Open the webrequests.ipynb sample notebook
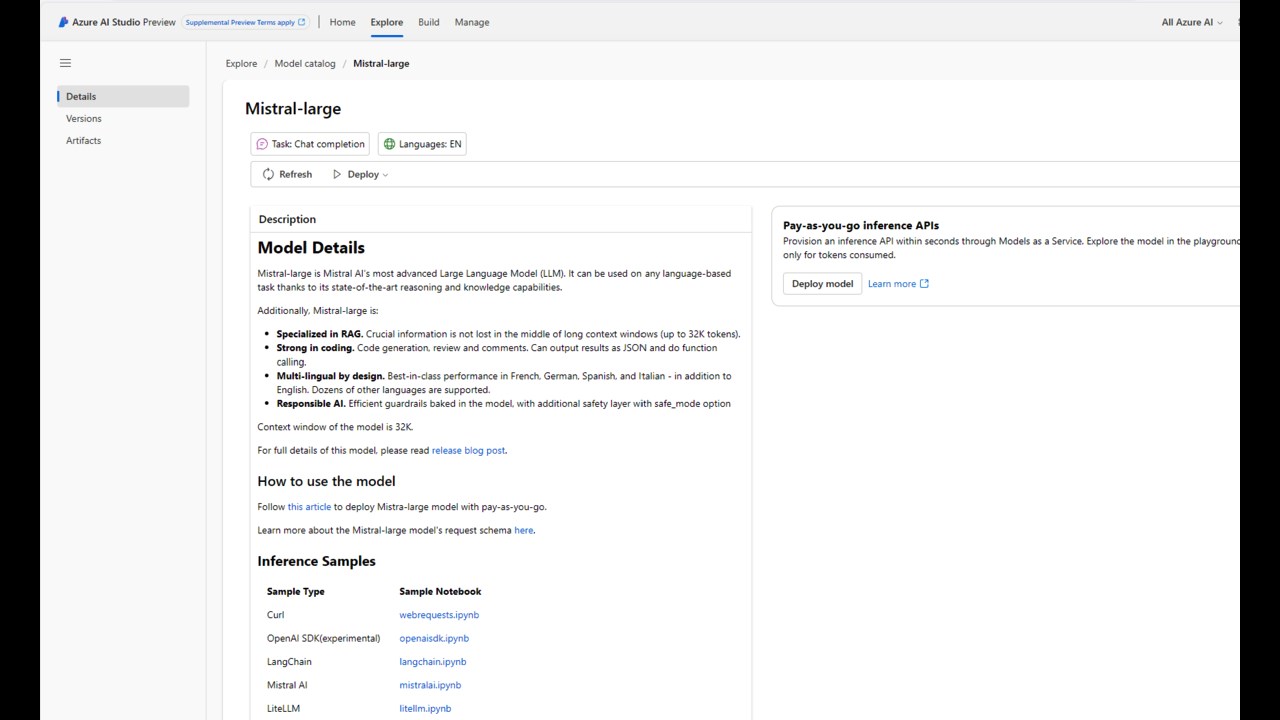 tap(439, 615)
